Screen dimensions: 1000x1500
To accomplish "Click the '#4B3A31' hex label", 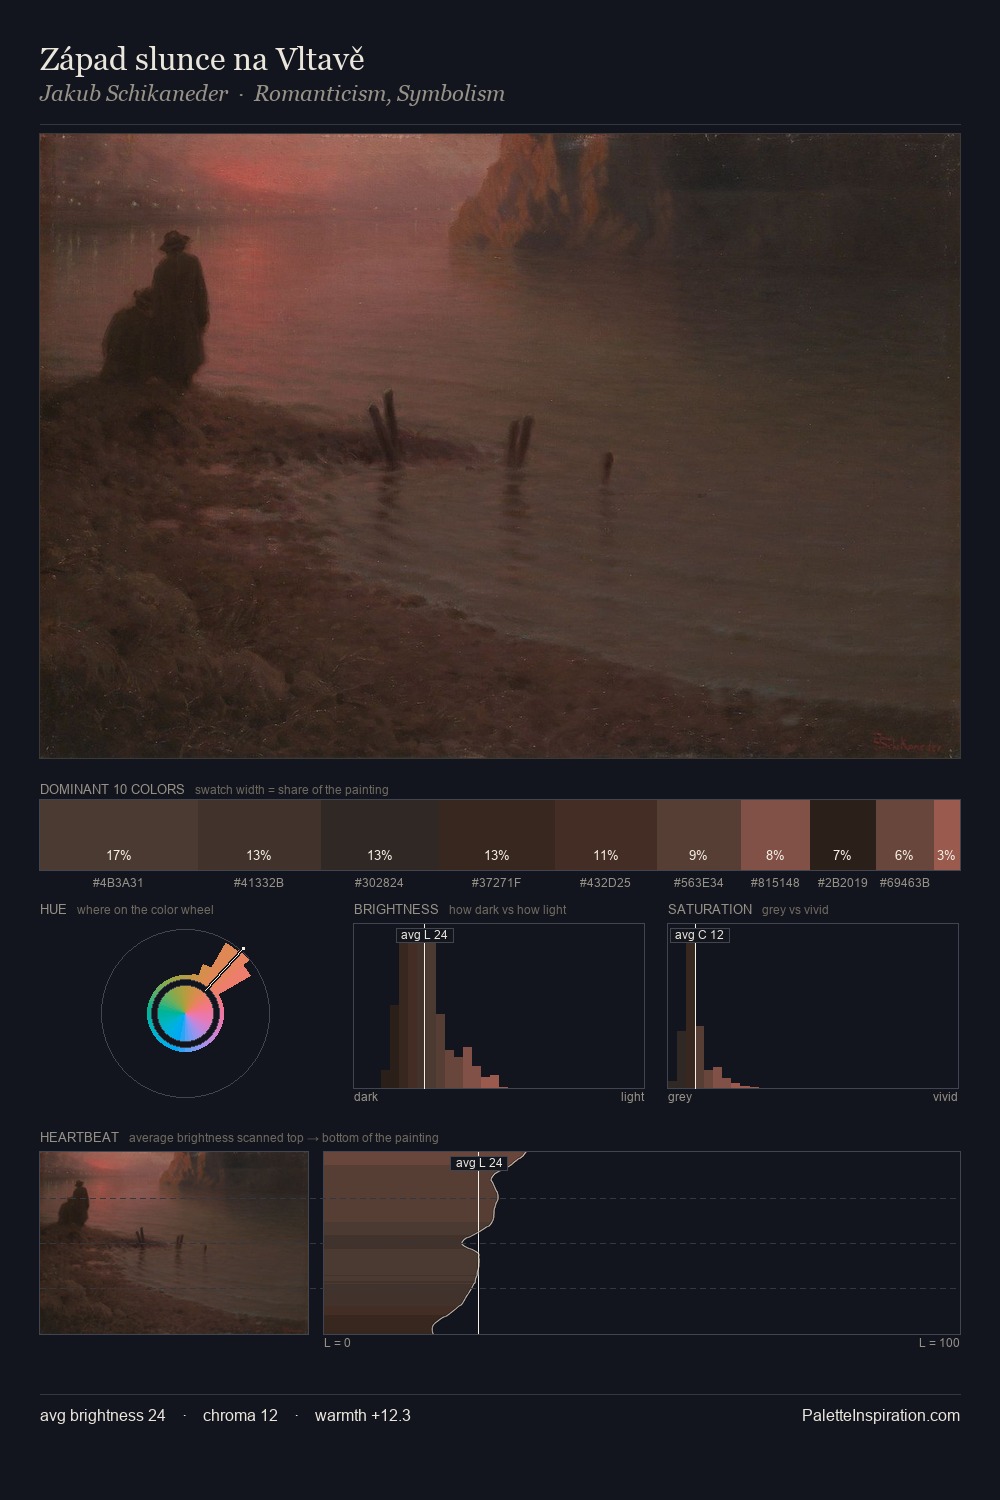I will [x=118, y=883].
